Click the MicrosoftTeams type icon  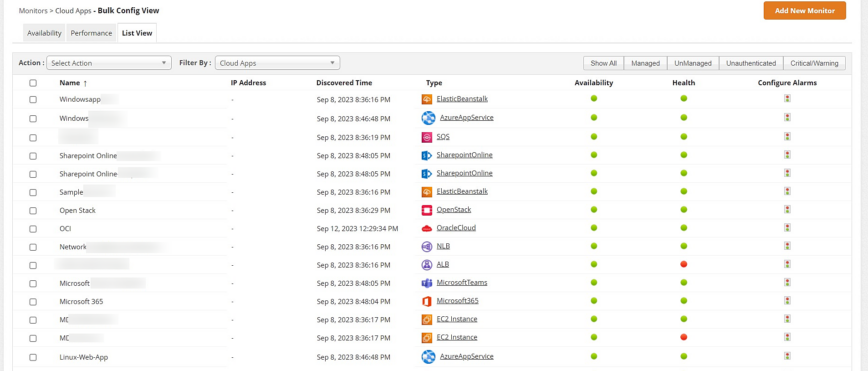tap(426, 283)
